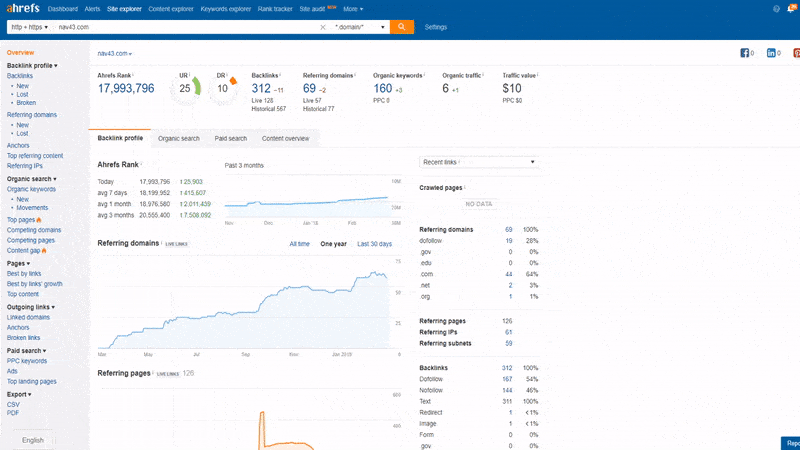Switch to the Organic search tab

point(179,139)
